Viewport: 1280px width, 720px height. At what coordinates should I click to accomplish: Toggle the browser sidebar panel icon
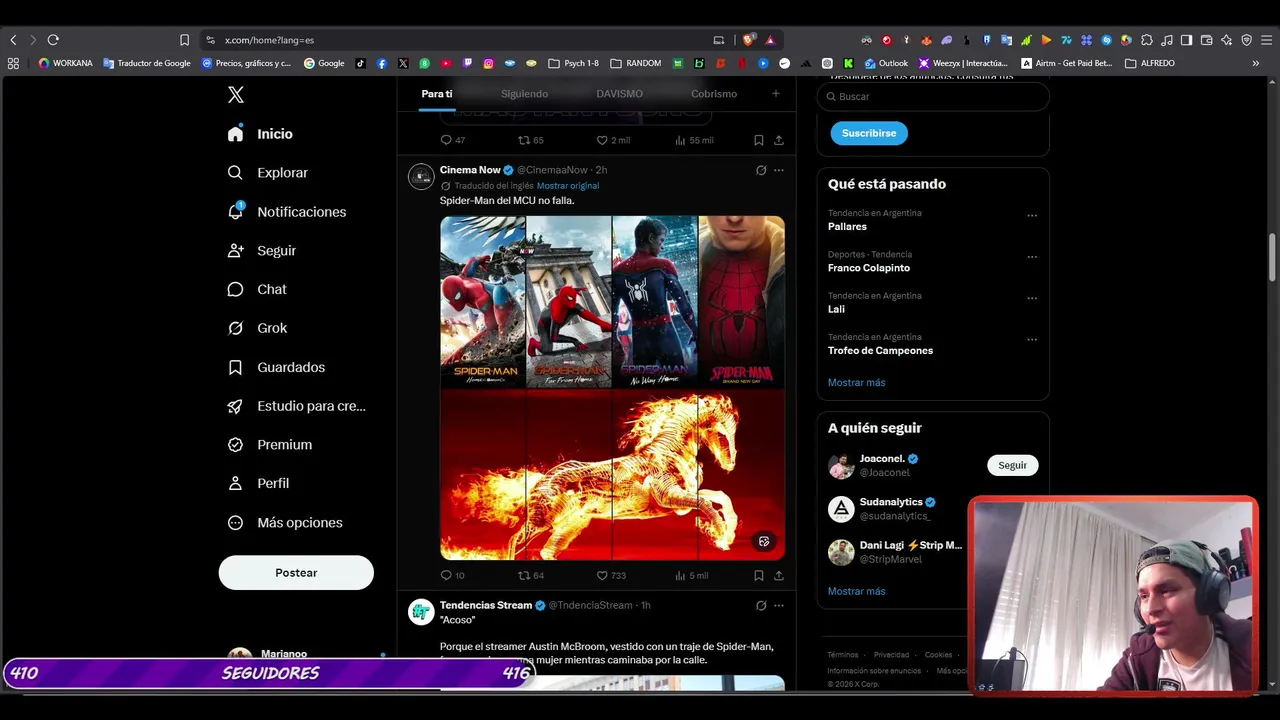click(x=1186, y=40)
